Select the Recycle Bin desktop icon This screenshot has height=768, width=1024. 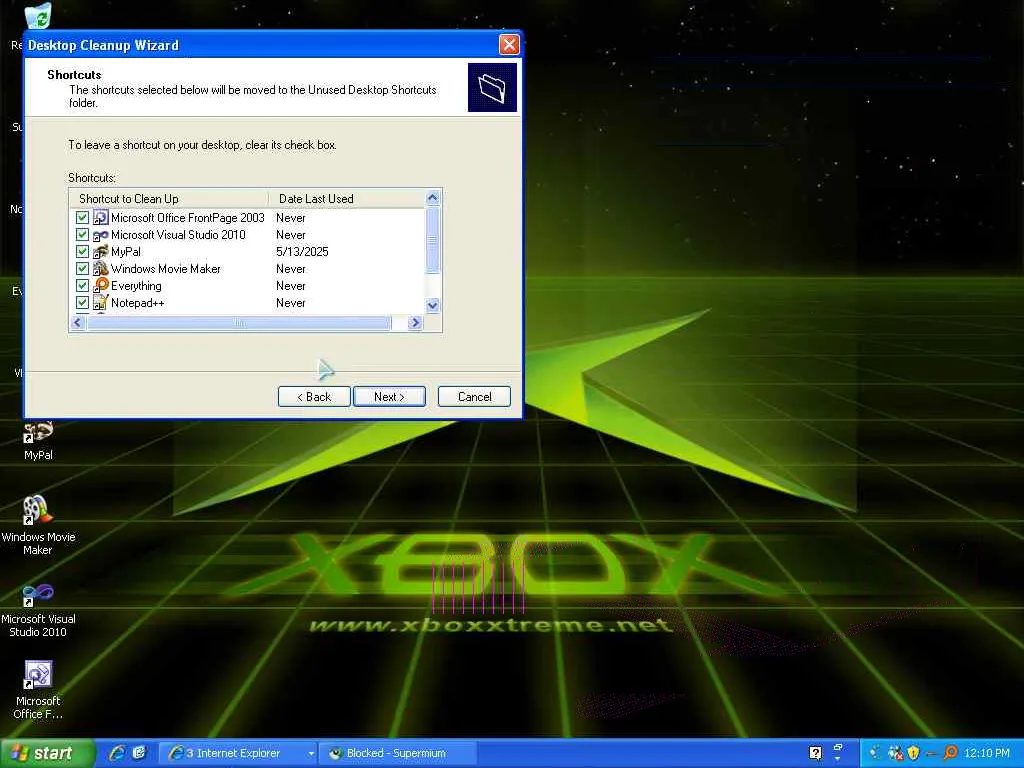pos(38,16)
